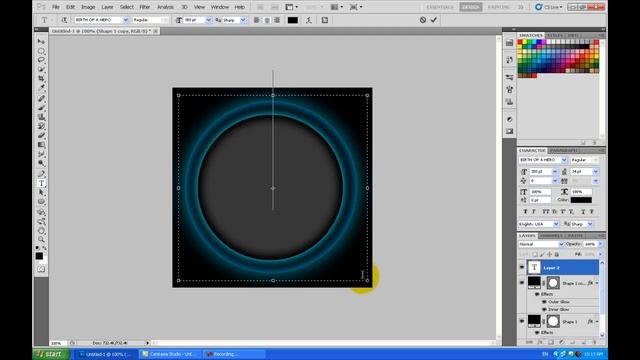Viewport: 640px width, 360px height.
Task: Open font family dropdown in options bar
Action: (125, 20)
